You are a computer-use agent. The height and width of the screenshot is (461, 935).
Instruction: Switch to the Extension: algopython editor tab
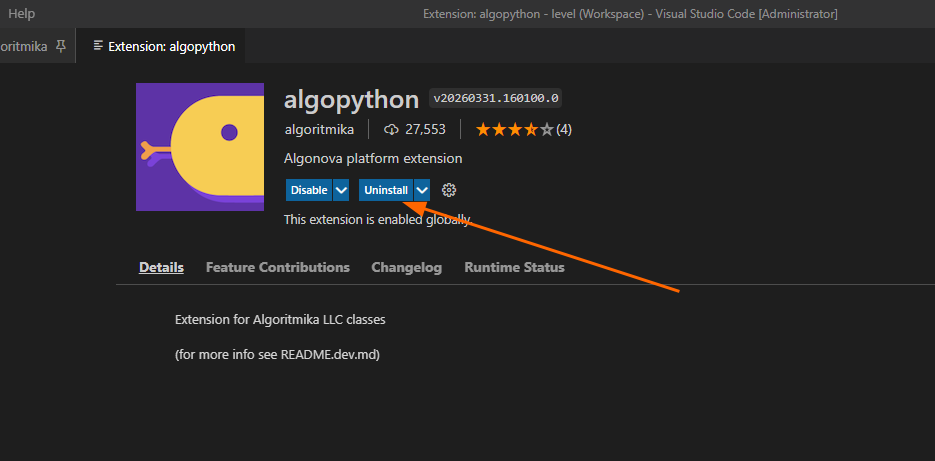164,46
